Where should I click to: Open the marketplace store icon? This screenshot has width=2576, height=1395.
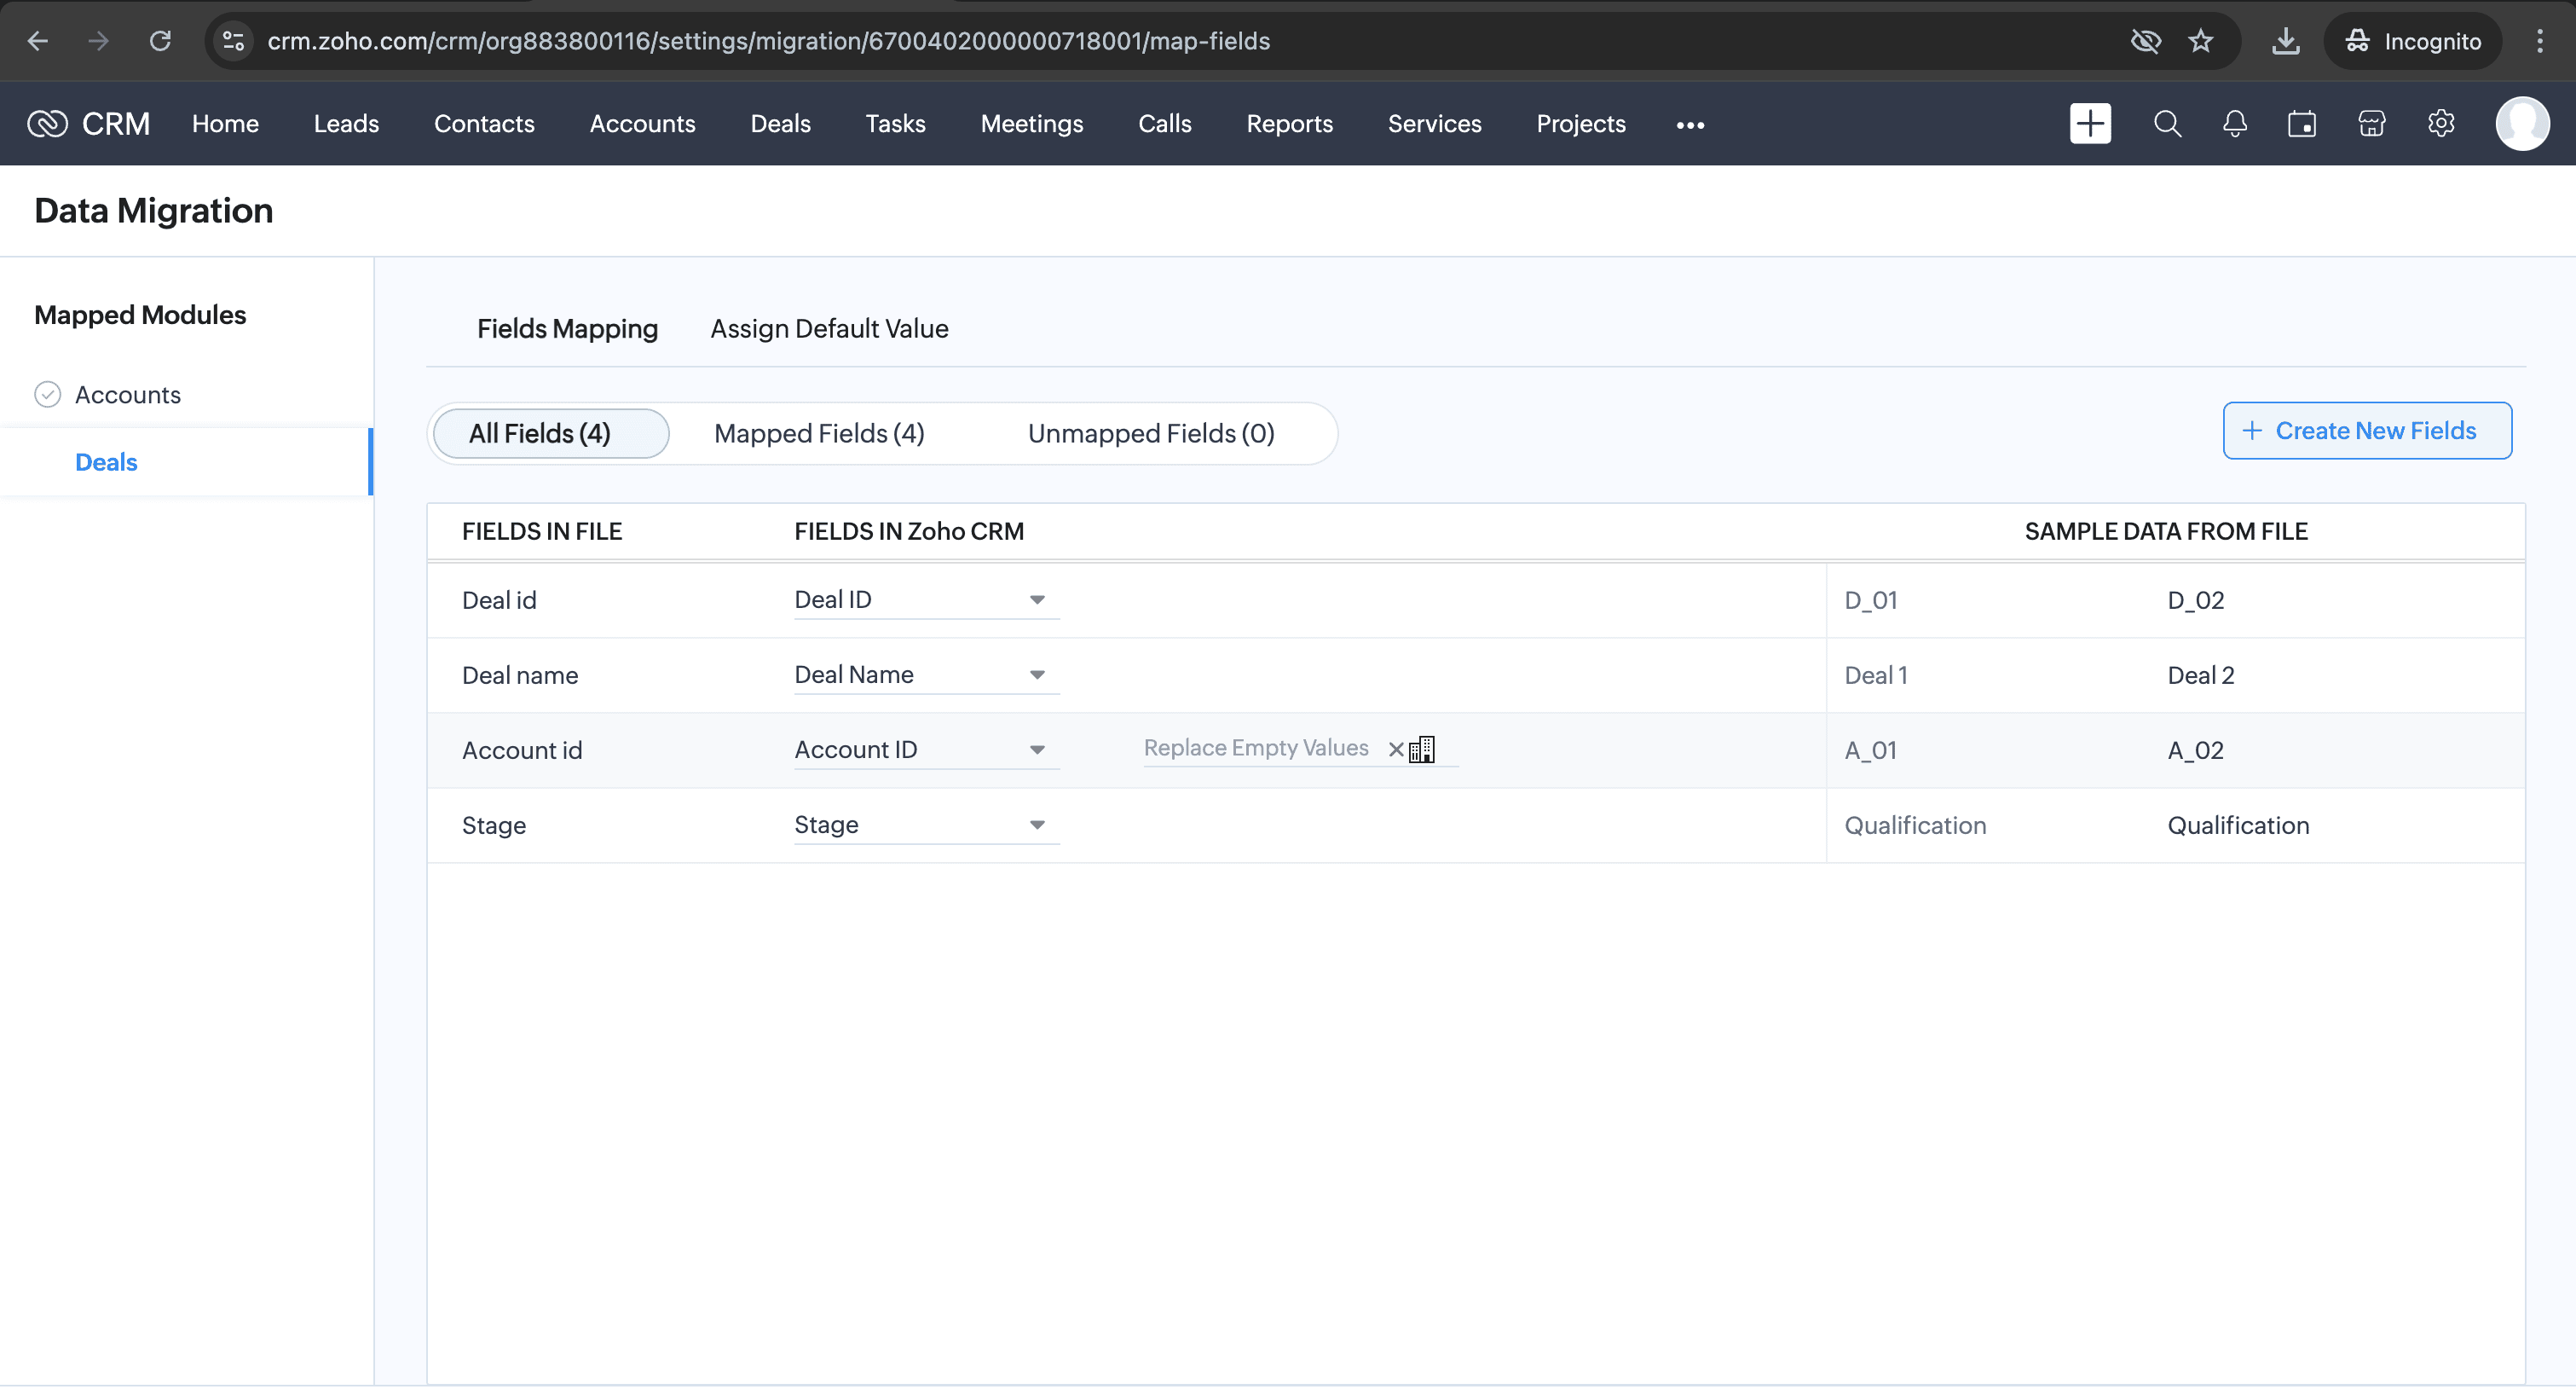click(x=2371, y=124)
